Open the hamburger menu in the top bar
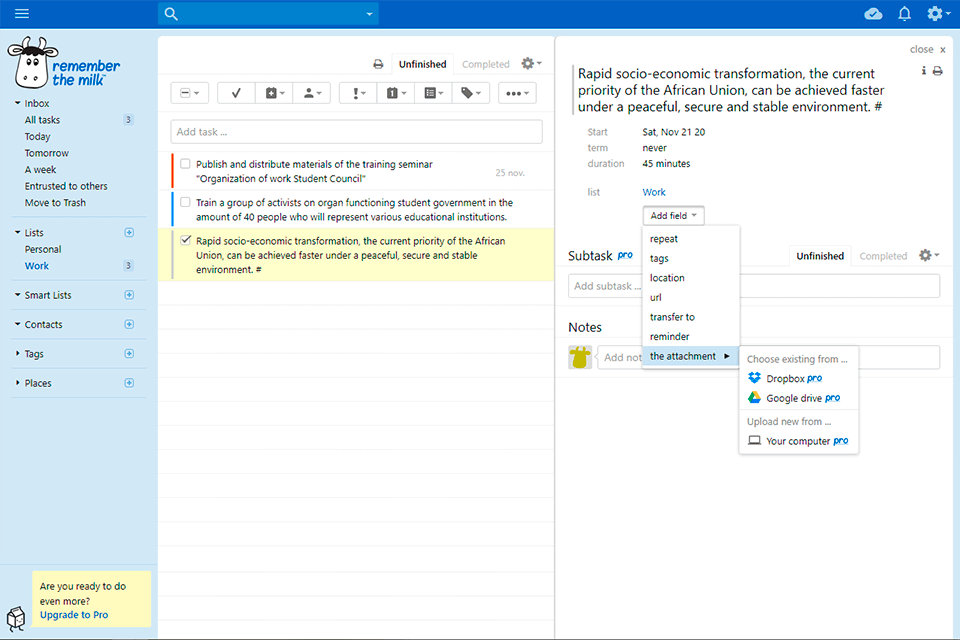The height and width of the screenshot is (640, 960). 21,14
